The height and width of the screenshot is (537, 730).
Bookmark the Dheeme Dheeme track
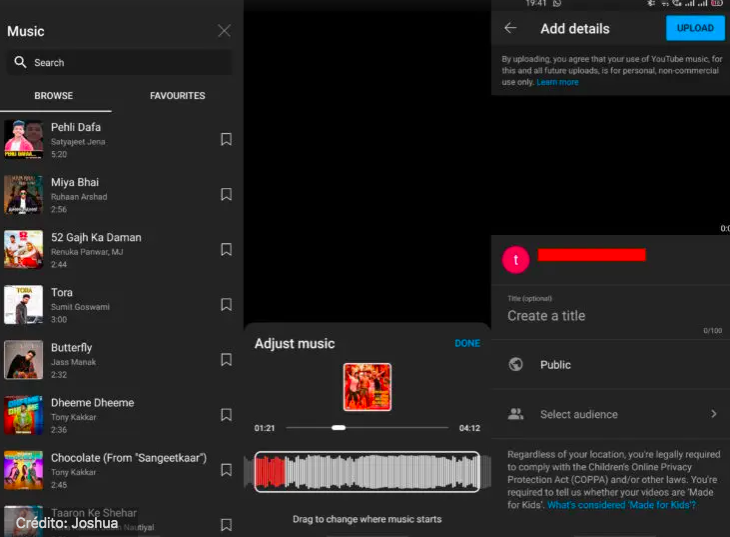pyautogui.click(x=226, y=415)
